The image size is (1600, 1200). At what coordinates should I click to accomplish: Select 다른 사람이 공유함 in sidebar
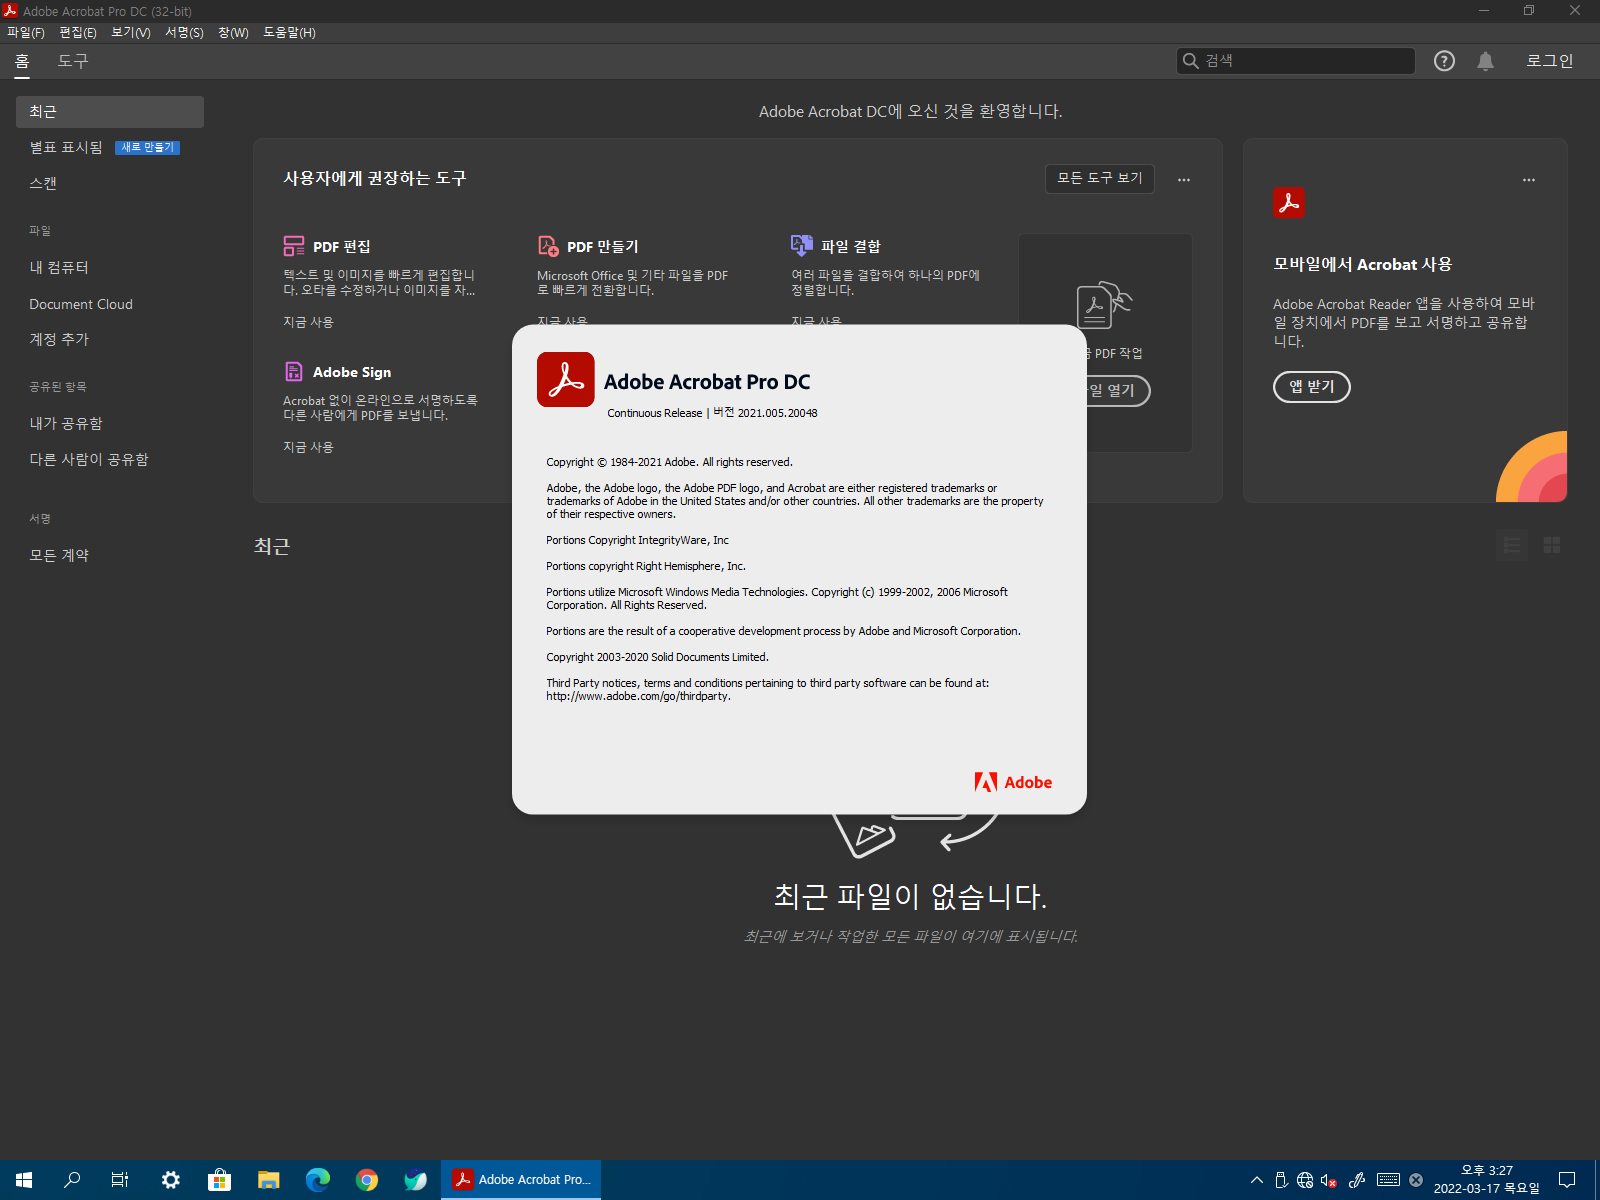coord(89,459)
